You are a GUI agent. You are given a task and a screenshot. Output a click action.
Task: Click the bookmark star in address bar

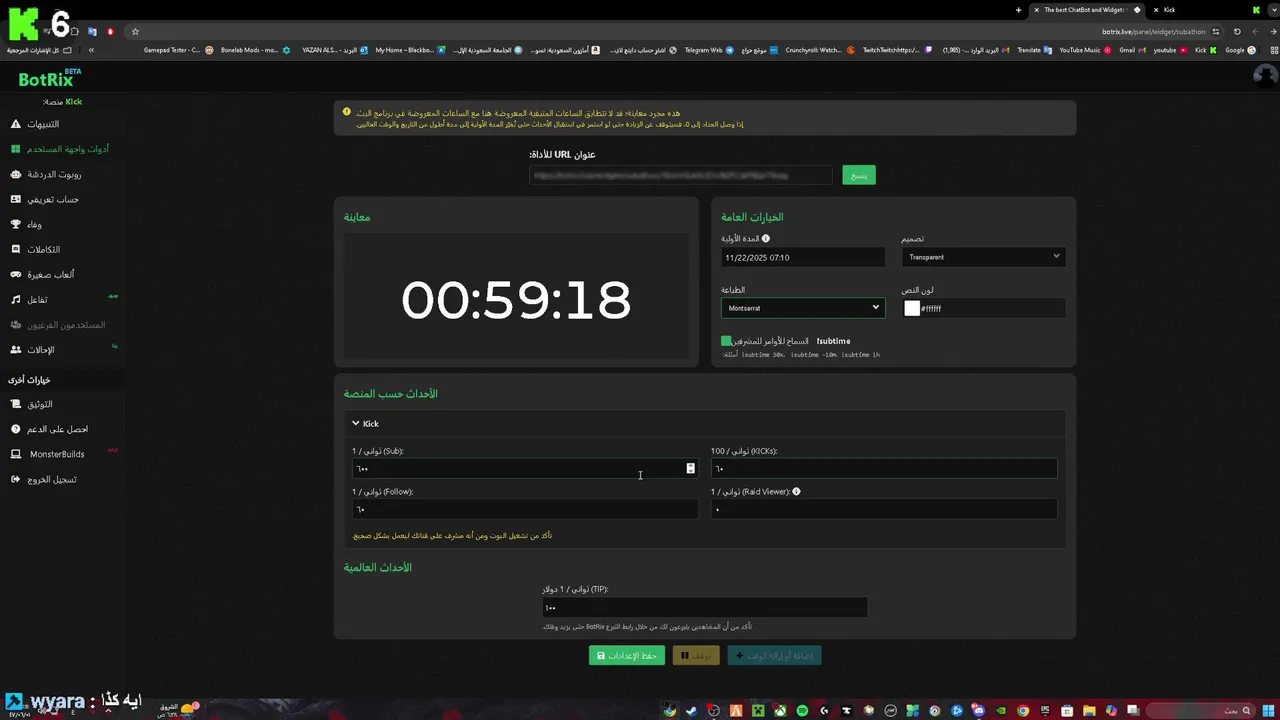[135, 31]
